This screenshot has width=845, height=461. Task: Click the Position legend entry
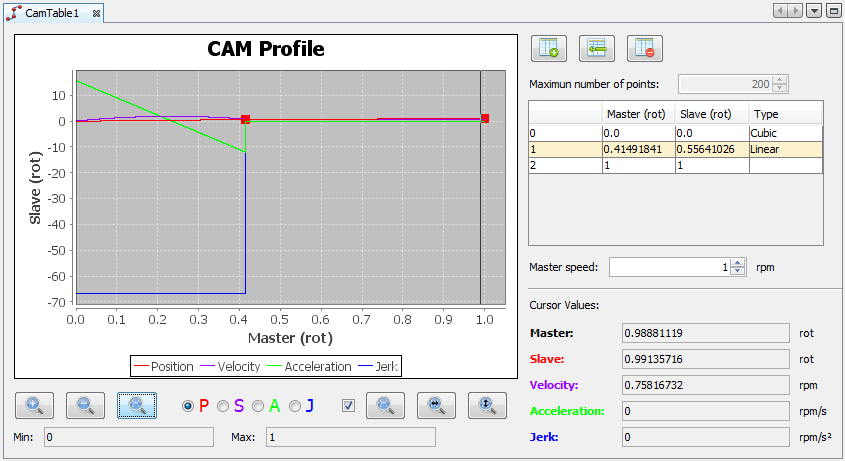[x=163, y=367]
